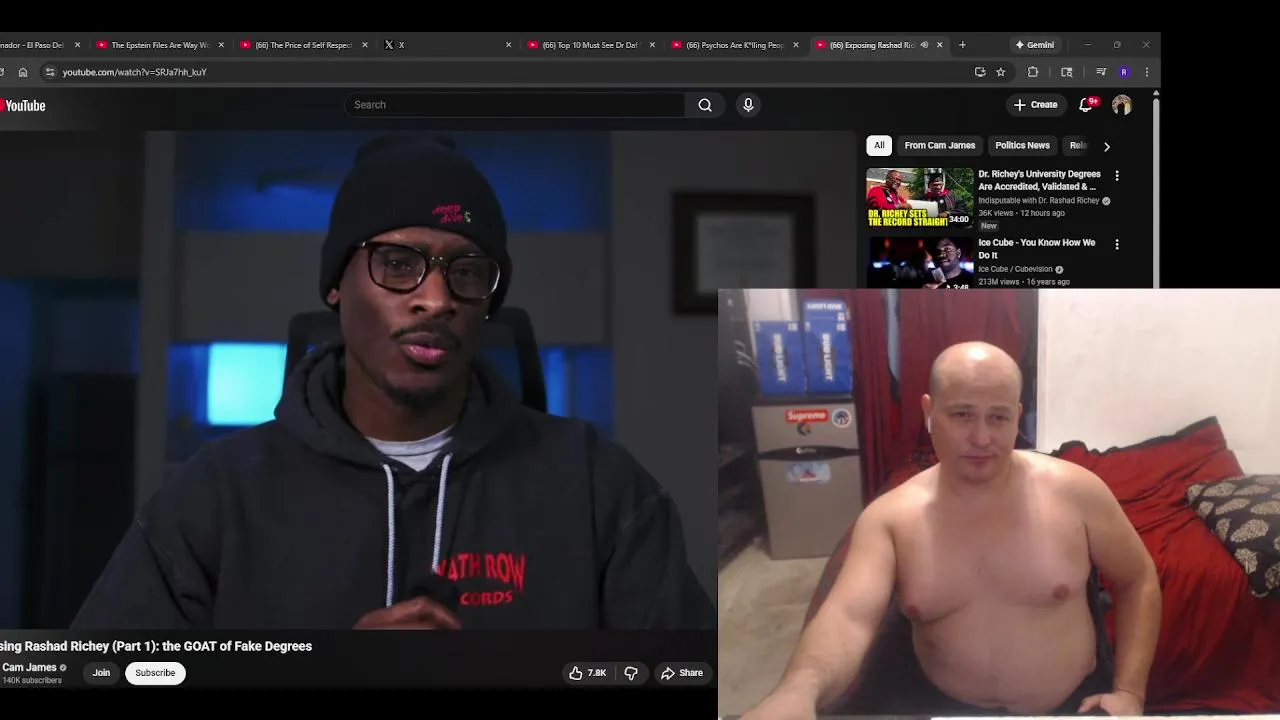Screen dimensions: 1280x720
Task: Click the YouTube Search field
Action: pyautogui.click(x=515, y=105)
